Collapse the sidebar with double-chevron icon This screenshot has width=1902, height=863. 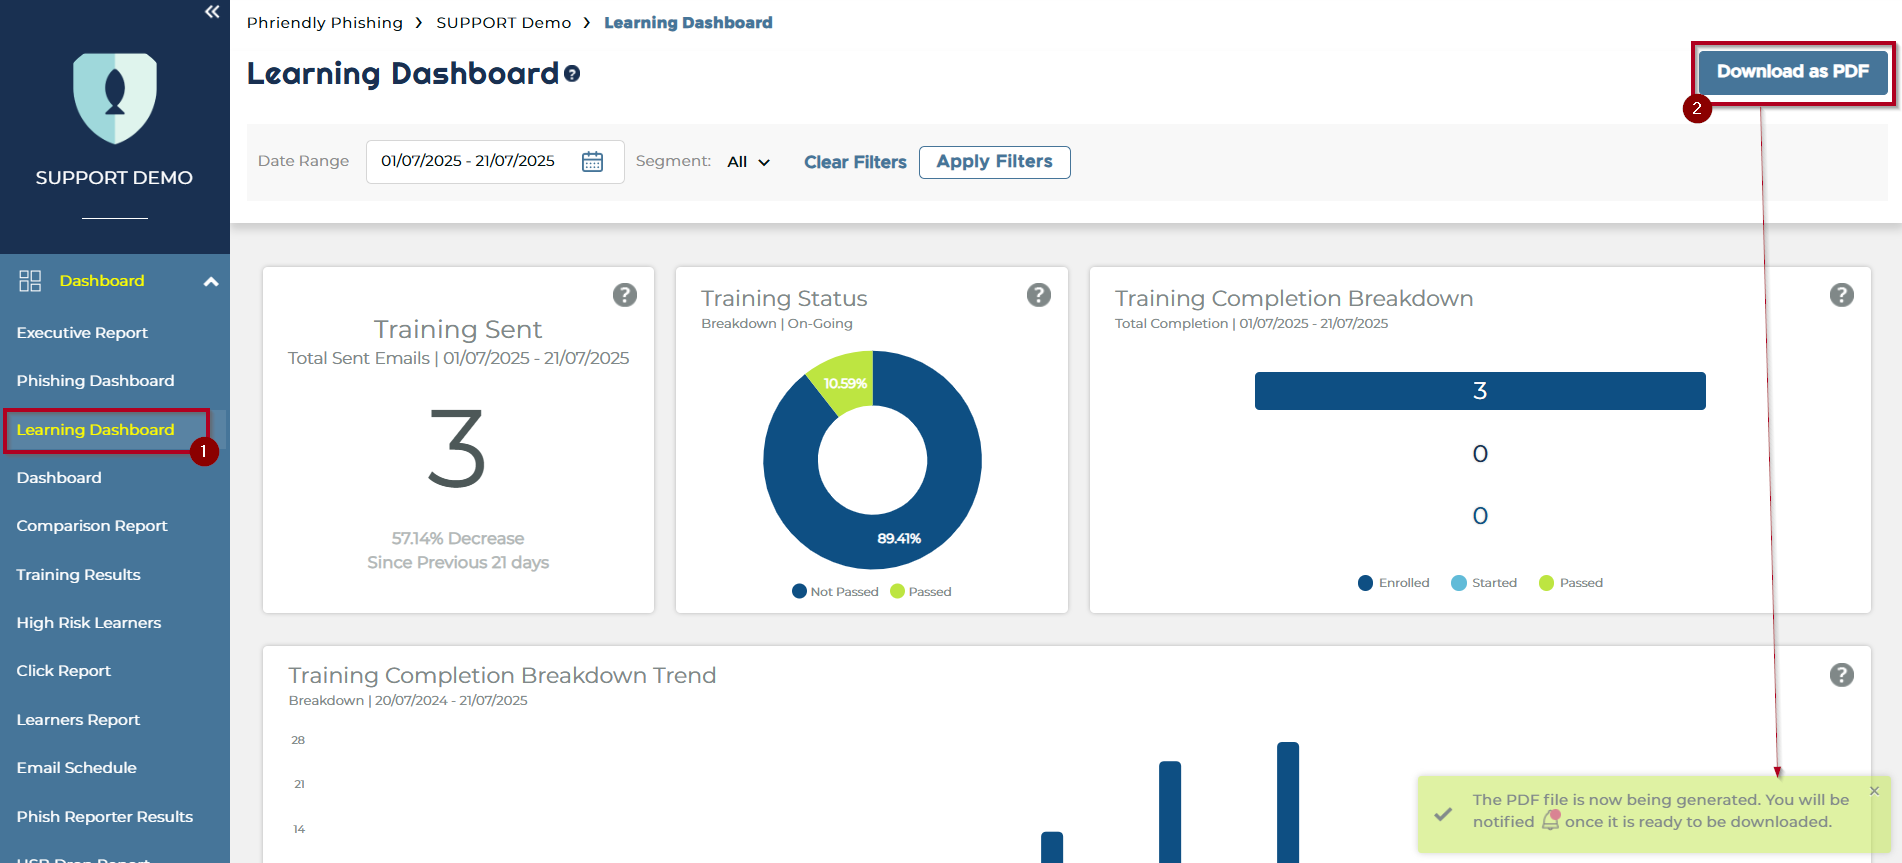pos(212,12)
